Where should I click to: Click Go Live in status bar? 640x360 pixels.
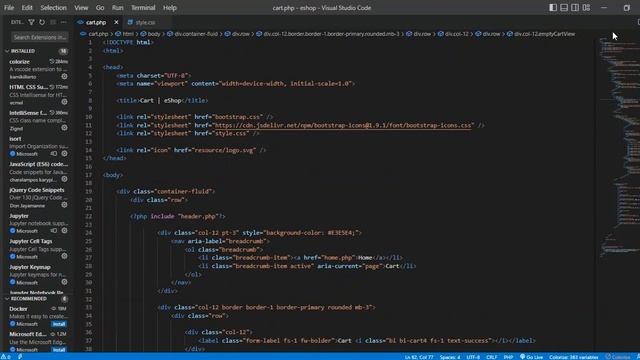pyautogui.click(x=531, y=357)
